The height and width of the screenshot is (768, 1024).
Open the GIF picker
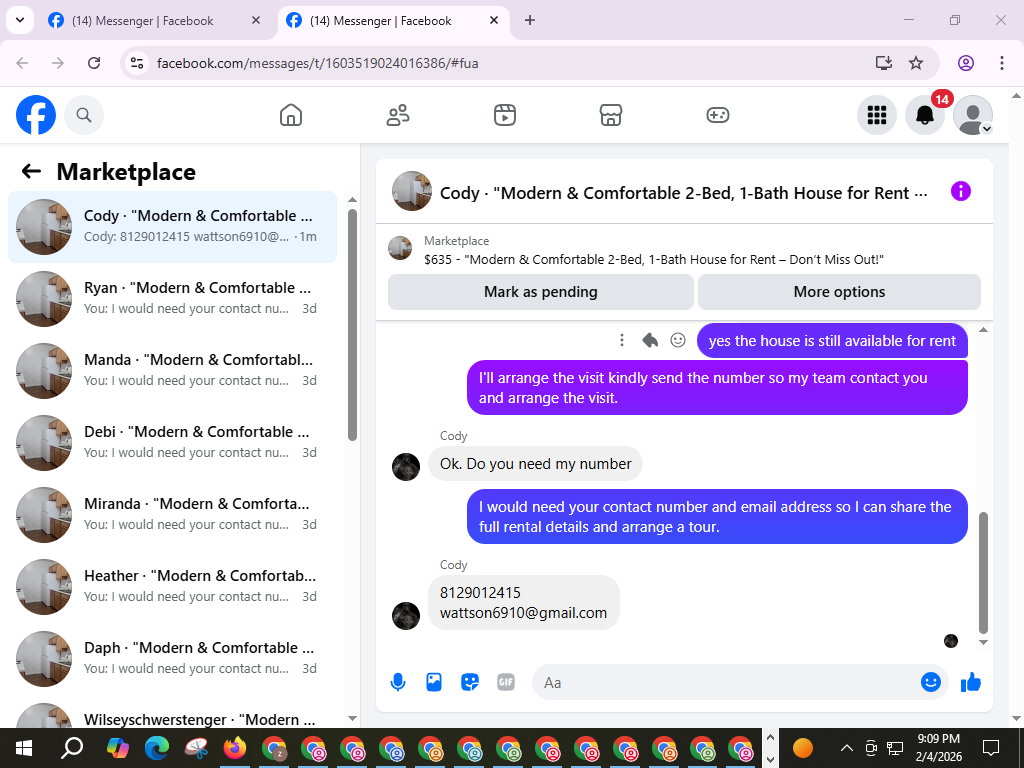click(x=505, y=682)
